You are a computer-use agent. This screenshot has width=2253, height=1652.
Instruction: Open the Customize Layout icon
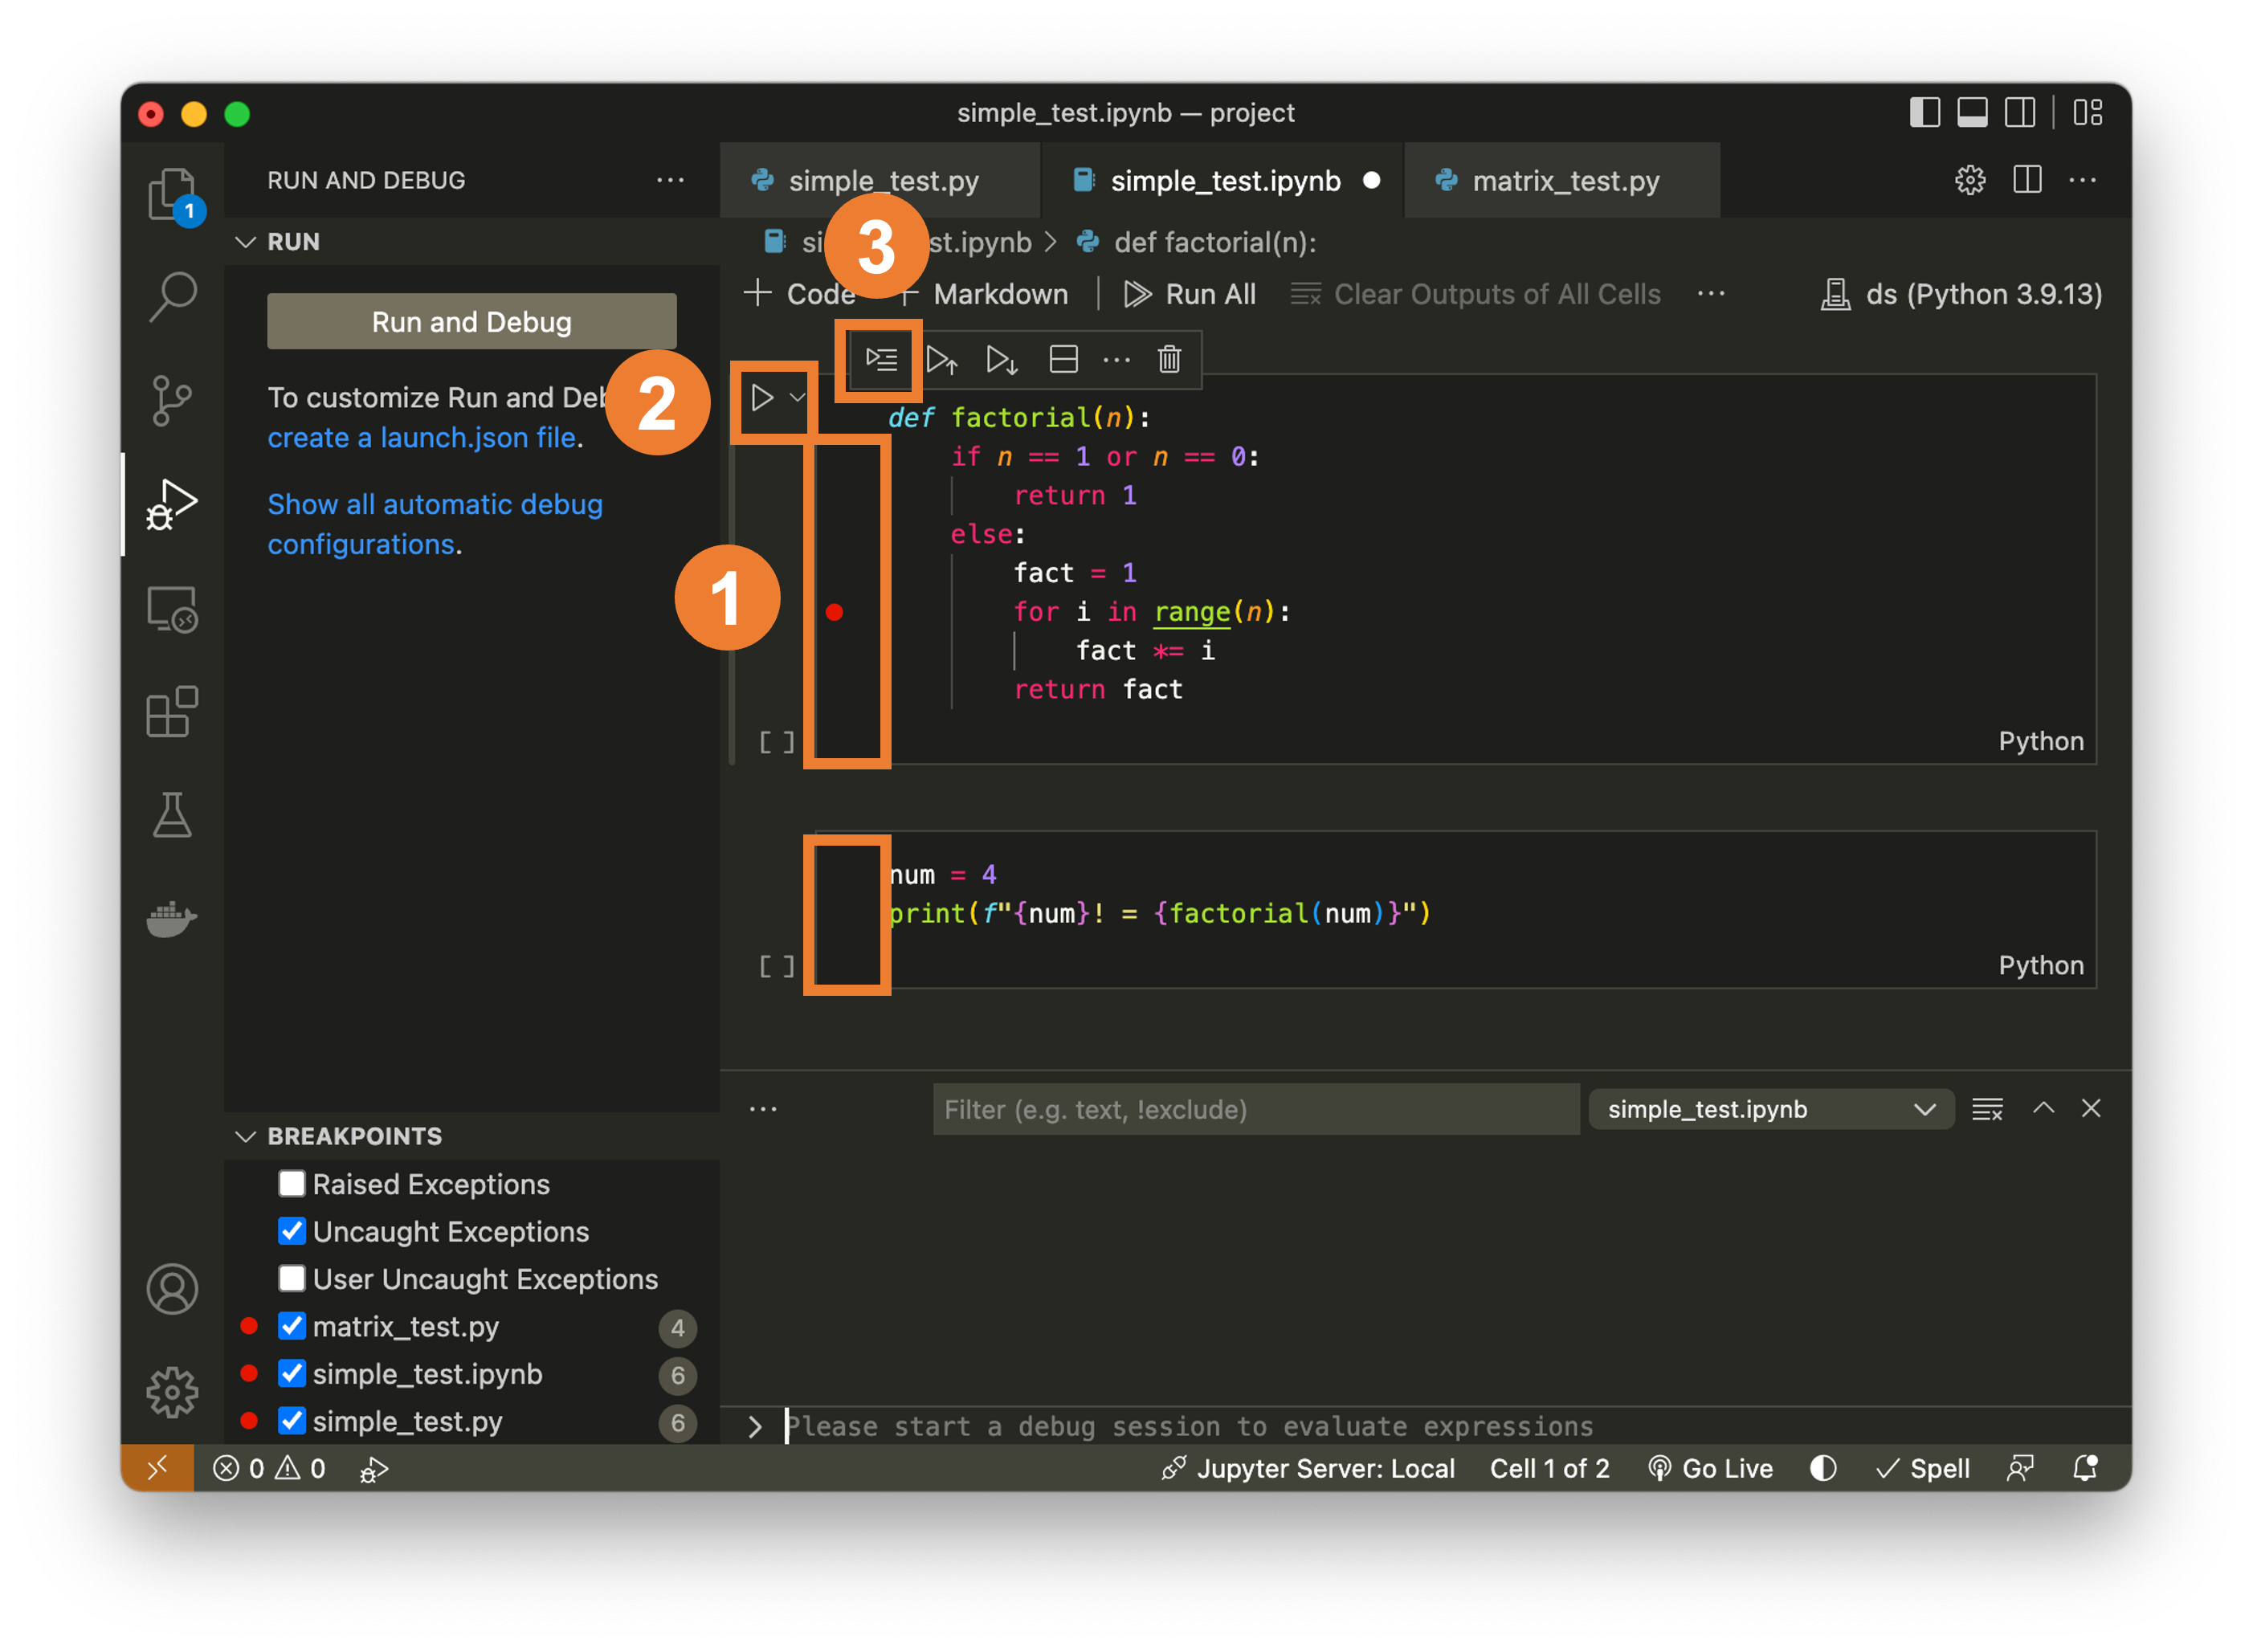pos(2088,112)
